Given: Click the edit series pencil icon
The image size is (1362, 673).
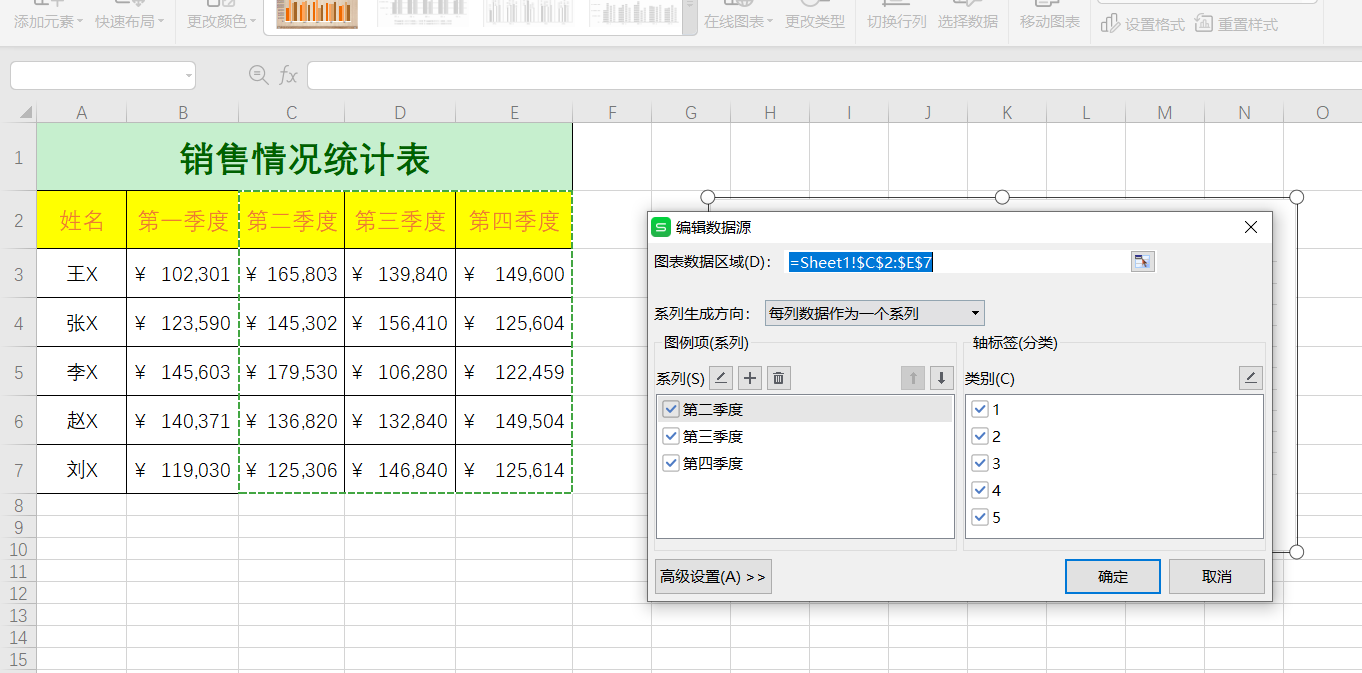Looking at the screenshot, I should [x=721, y=378].
